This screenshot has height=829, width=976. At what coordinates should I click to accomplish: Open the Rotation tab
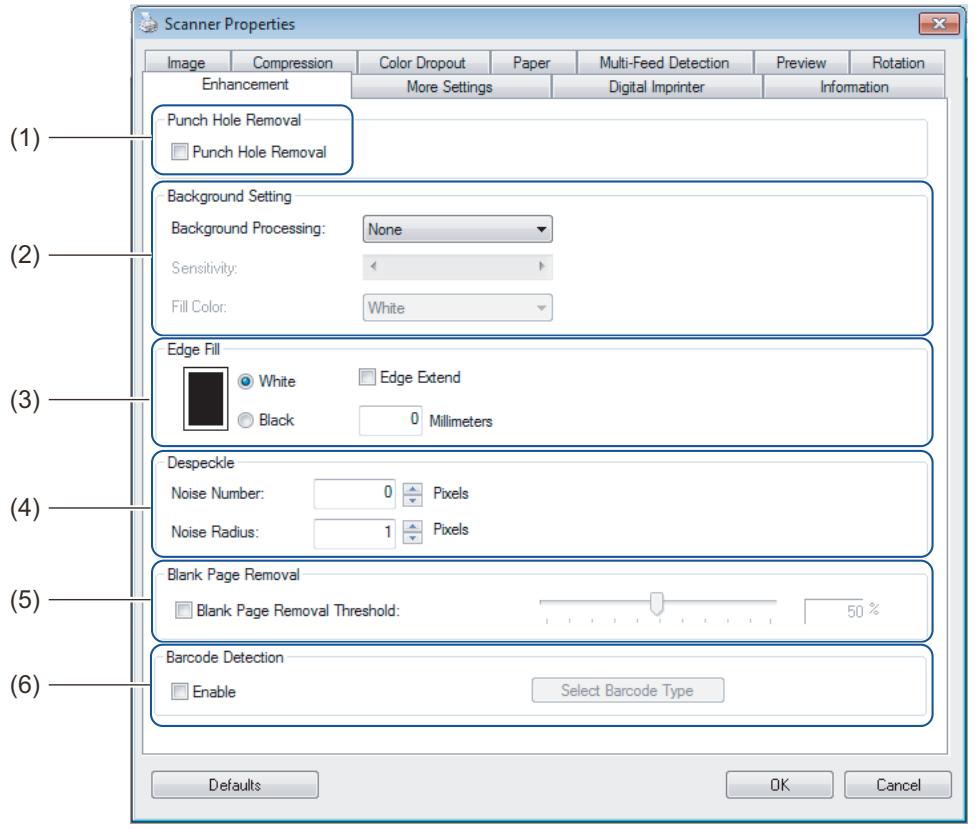pos(898,62)
